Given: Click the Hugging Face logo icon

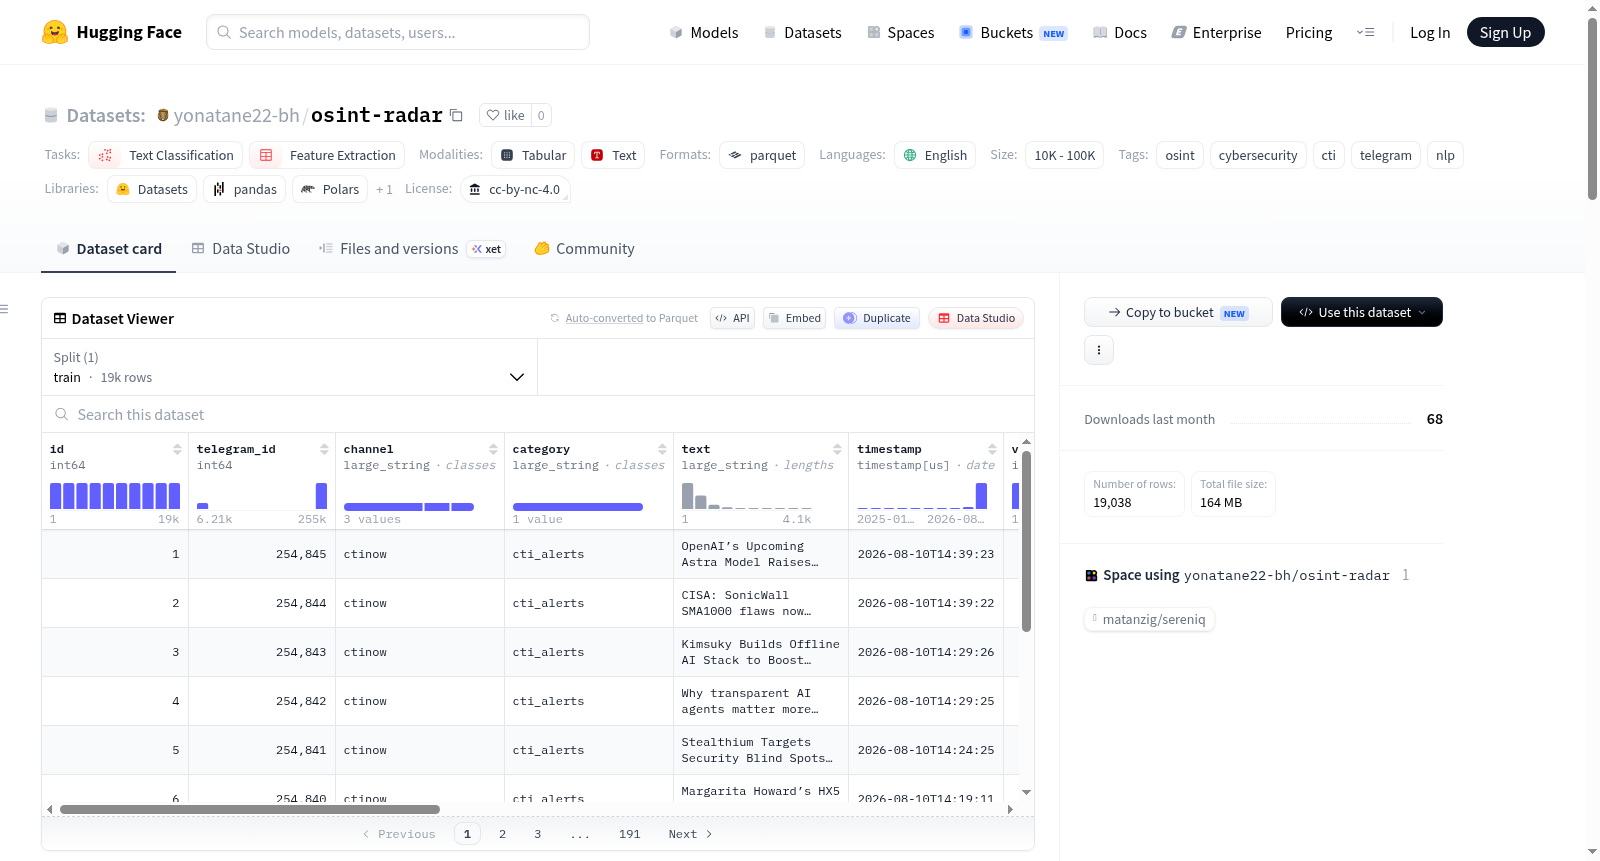Looking at the screenshot, I should coord(55,32).
